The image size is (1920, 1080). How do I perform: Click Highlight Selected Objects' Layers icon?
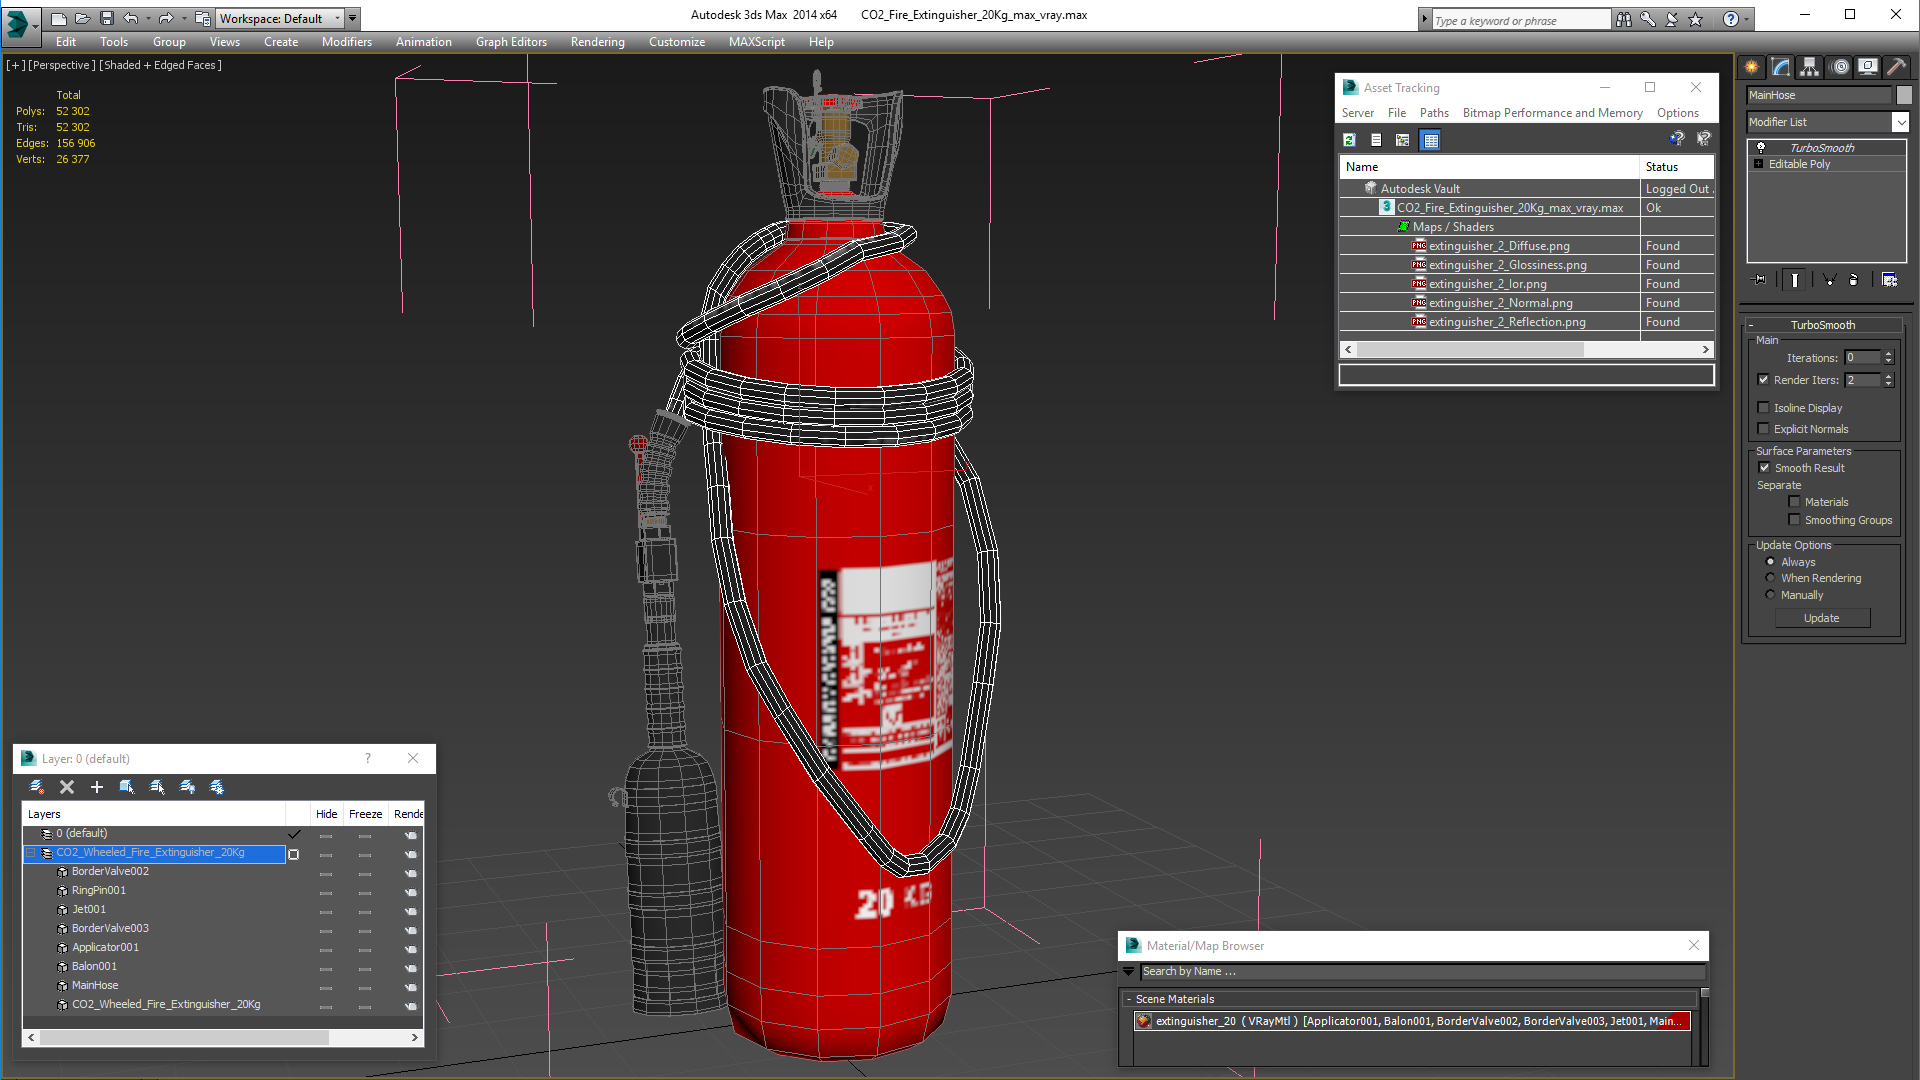tap(157, 787)
